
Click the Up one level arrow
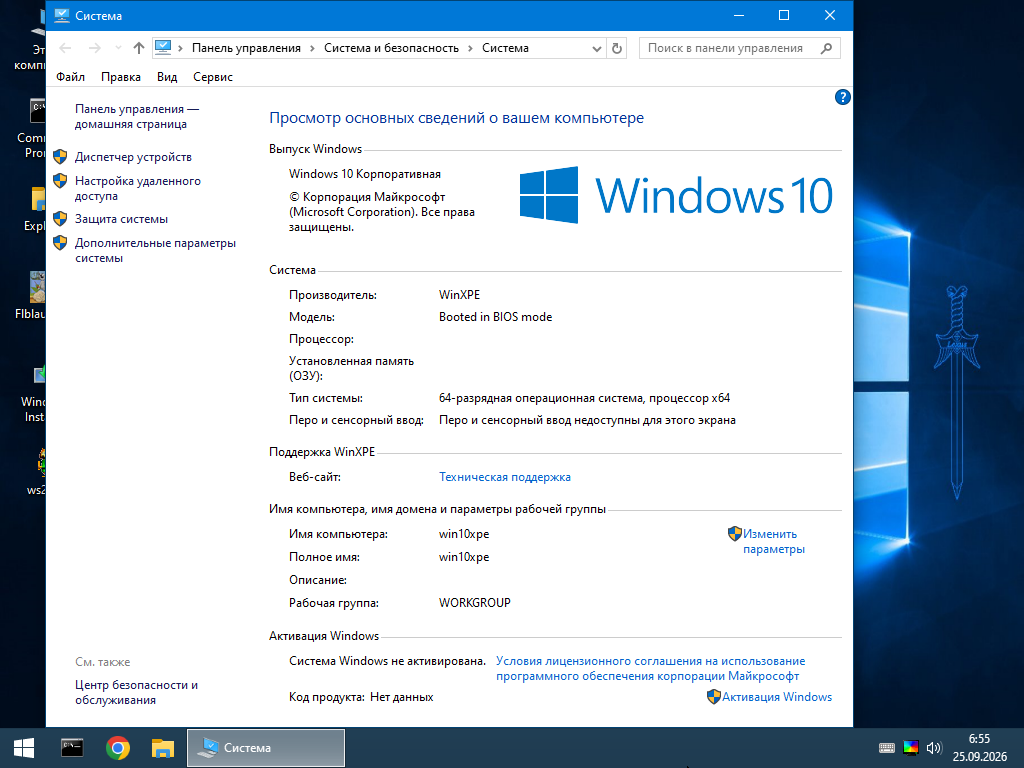(138, 48)
